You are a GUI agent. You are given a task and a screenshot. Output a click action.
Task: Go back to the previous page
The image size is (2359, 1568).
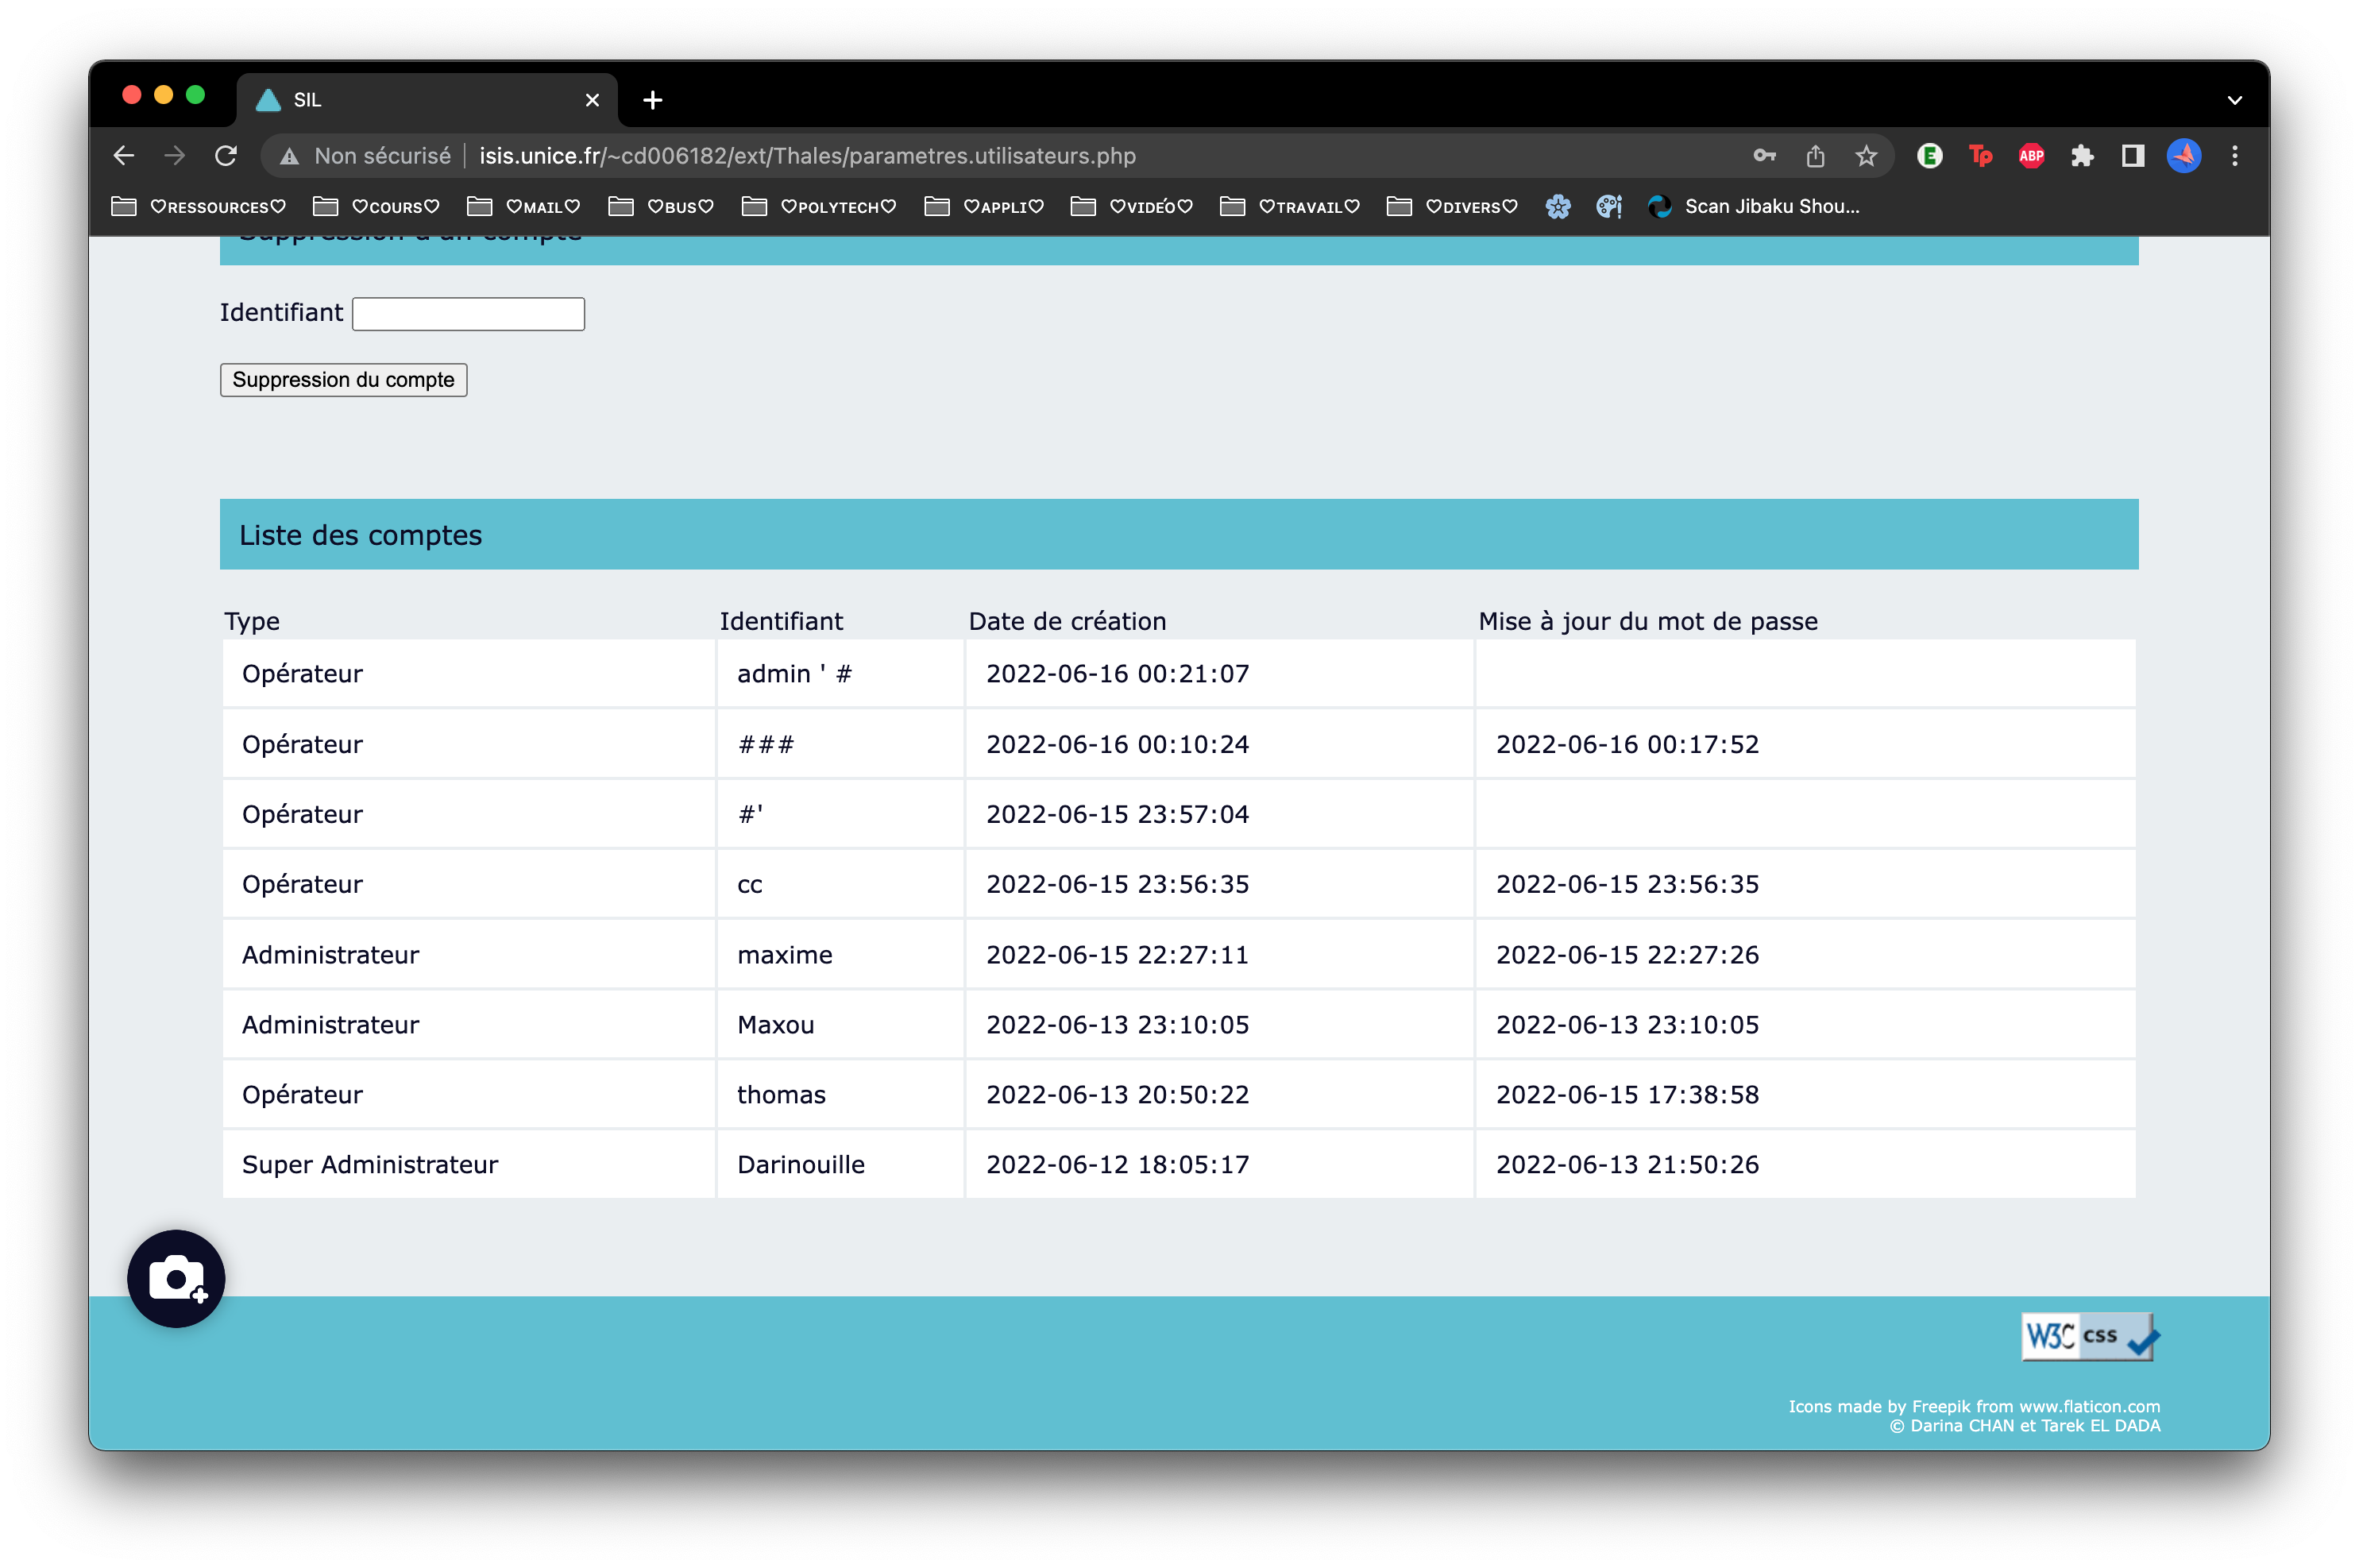[x=124, y=156]
